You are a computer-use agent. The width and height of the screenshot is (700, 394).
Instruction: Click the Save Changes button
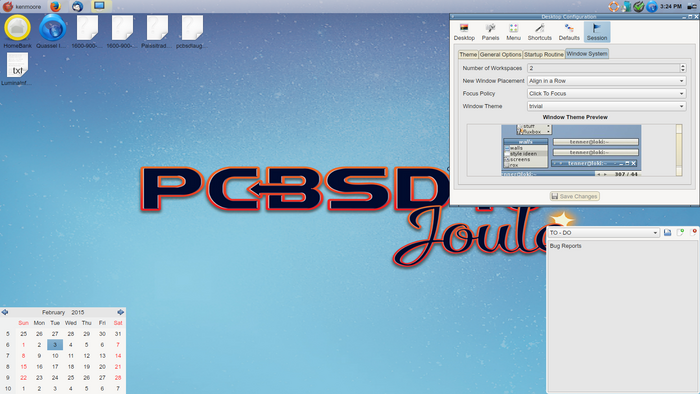[574, 196]
